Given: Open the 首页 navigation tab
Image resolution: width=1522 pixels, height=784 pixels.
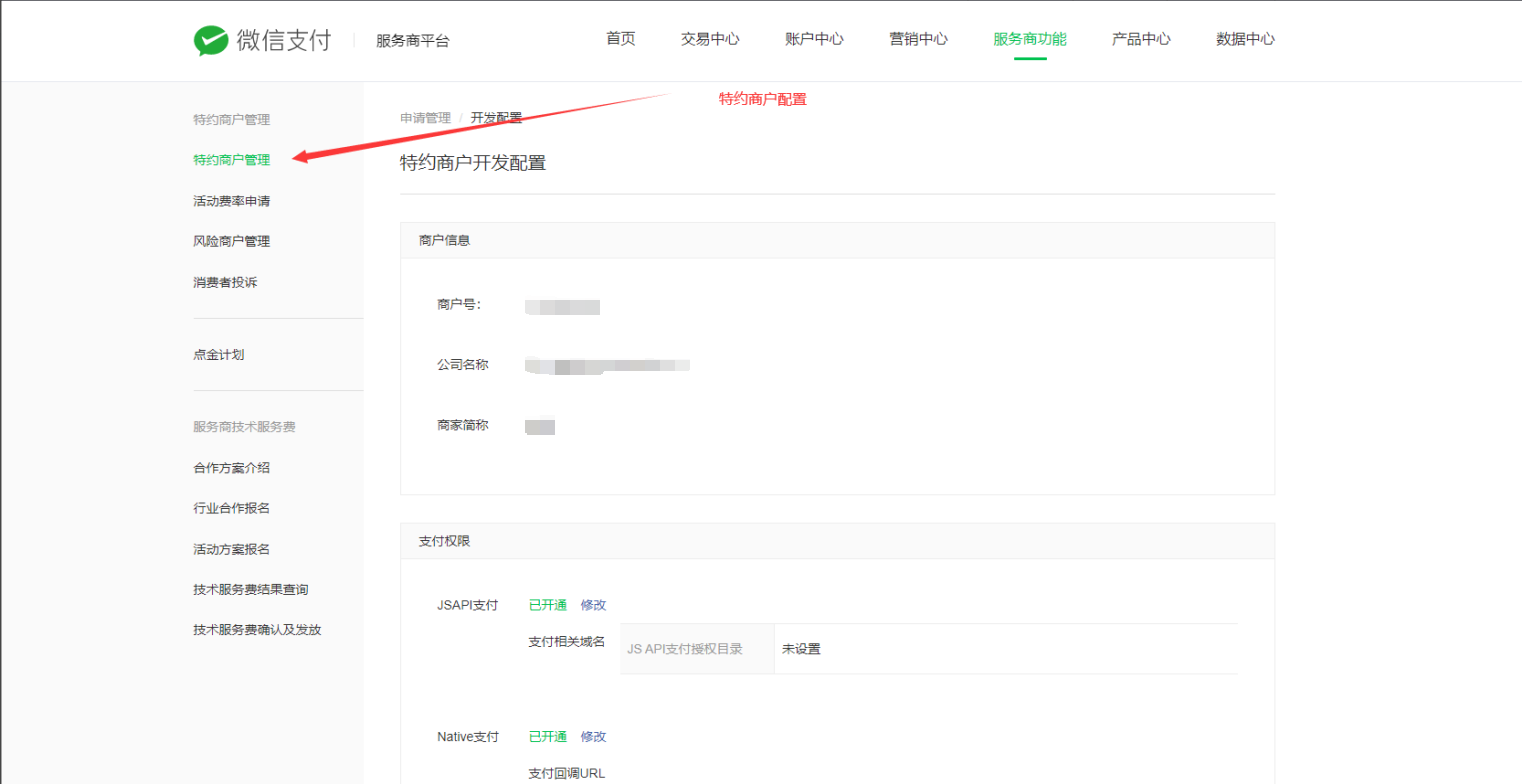Looking at the screenshot, I should [620, 39].
